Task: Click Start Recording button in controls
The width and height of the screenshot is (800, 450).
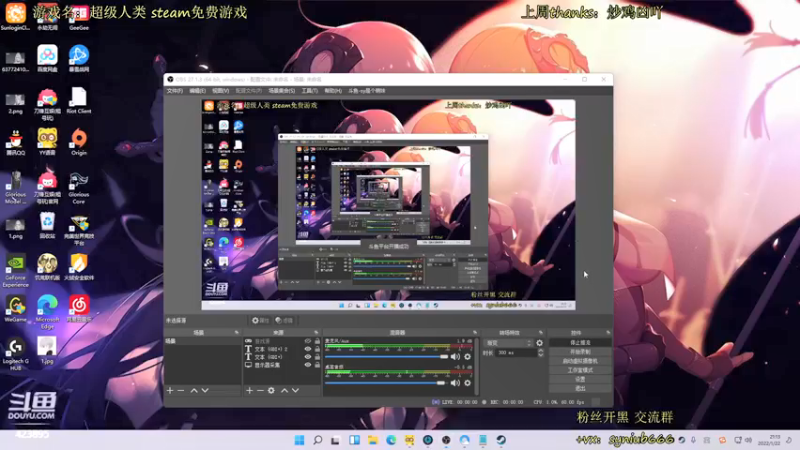Action: tap(580, 352)
